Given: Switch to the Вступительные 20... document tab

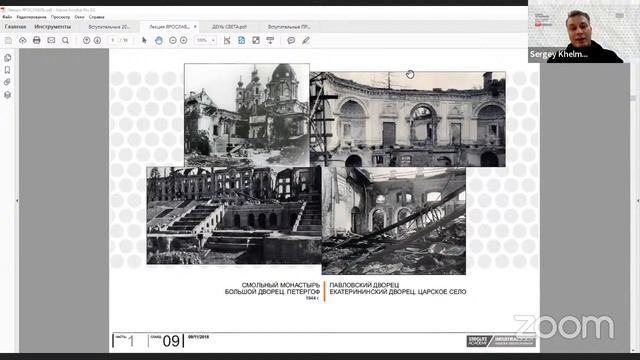Looking at the screenshot, I should (109, 27).
